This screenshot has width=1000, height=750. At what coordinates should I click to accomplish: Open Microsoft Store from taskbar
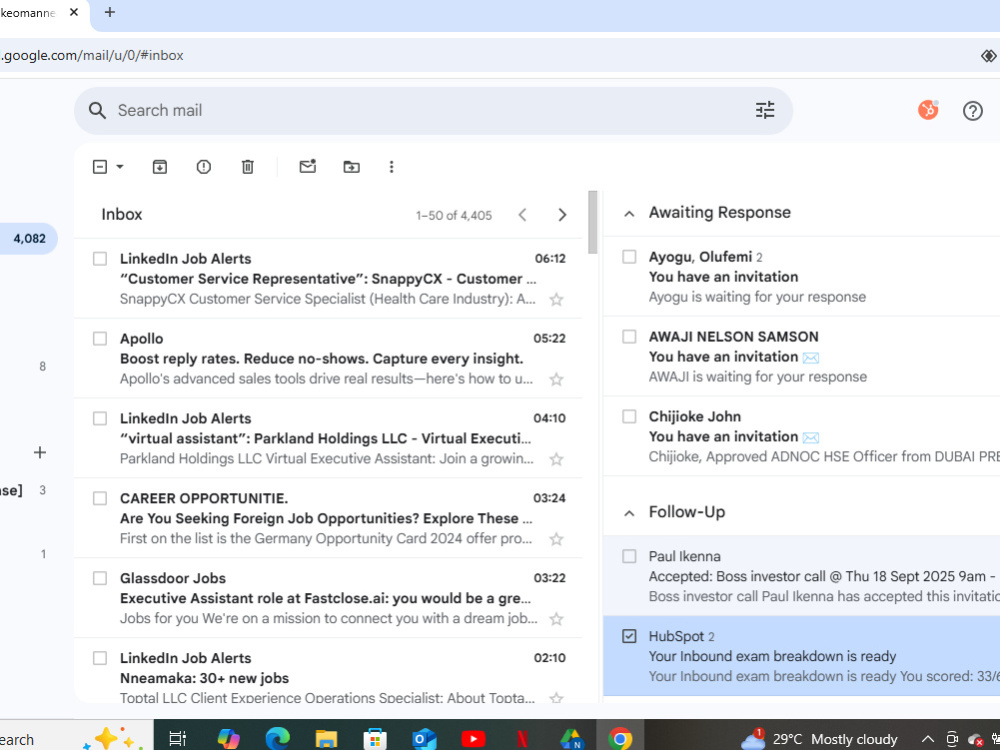375,739
